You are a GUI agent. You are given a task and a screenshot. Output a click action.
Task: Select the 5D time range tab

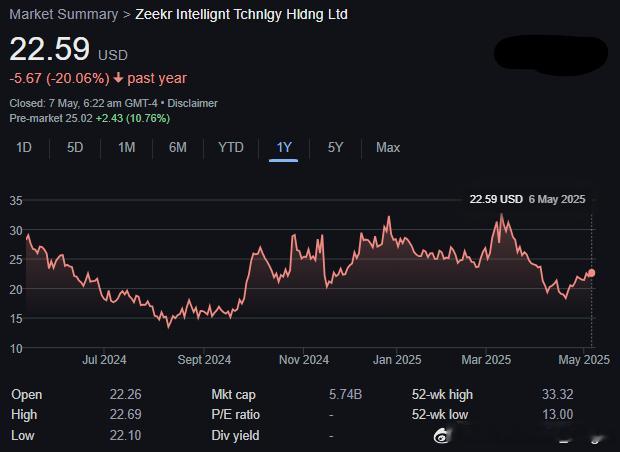(x=75, y=148)
